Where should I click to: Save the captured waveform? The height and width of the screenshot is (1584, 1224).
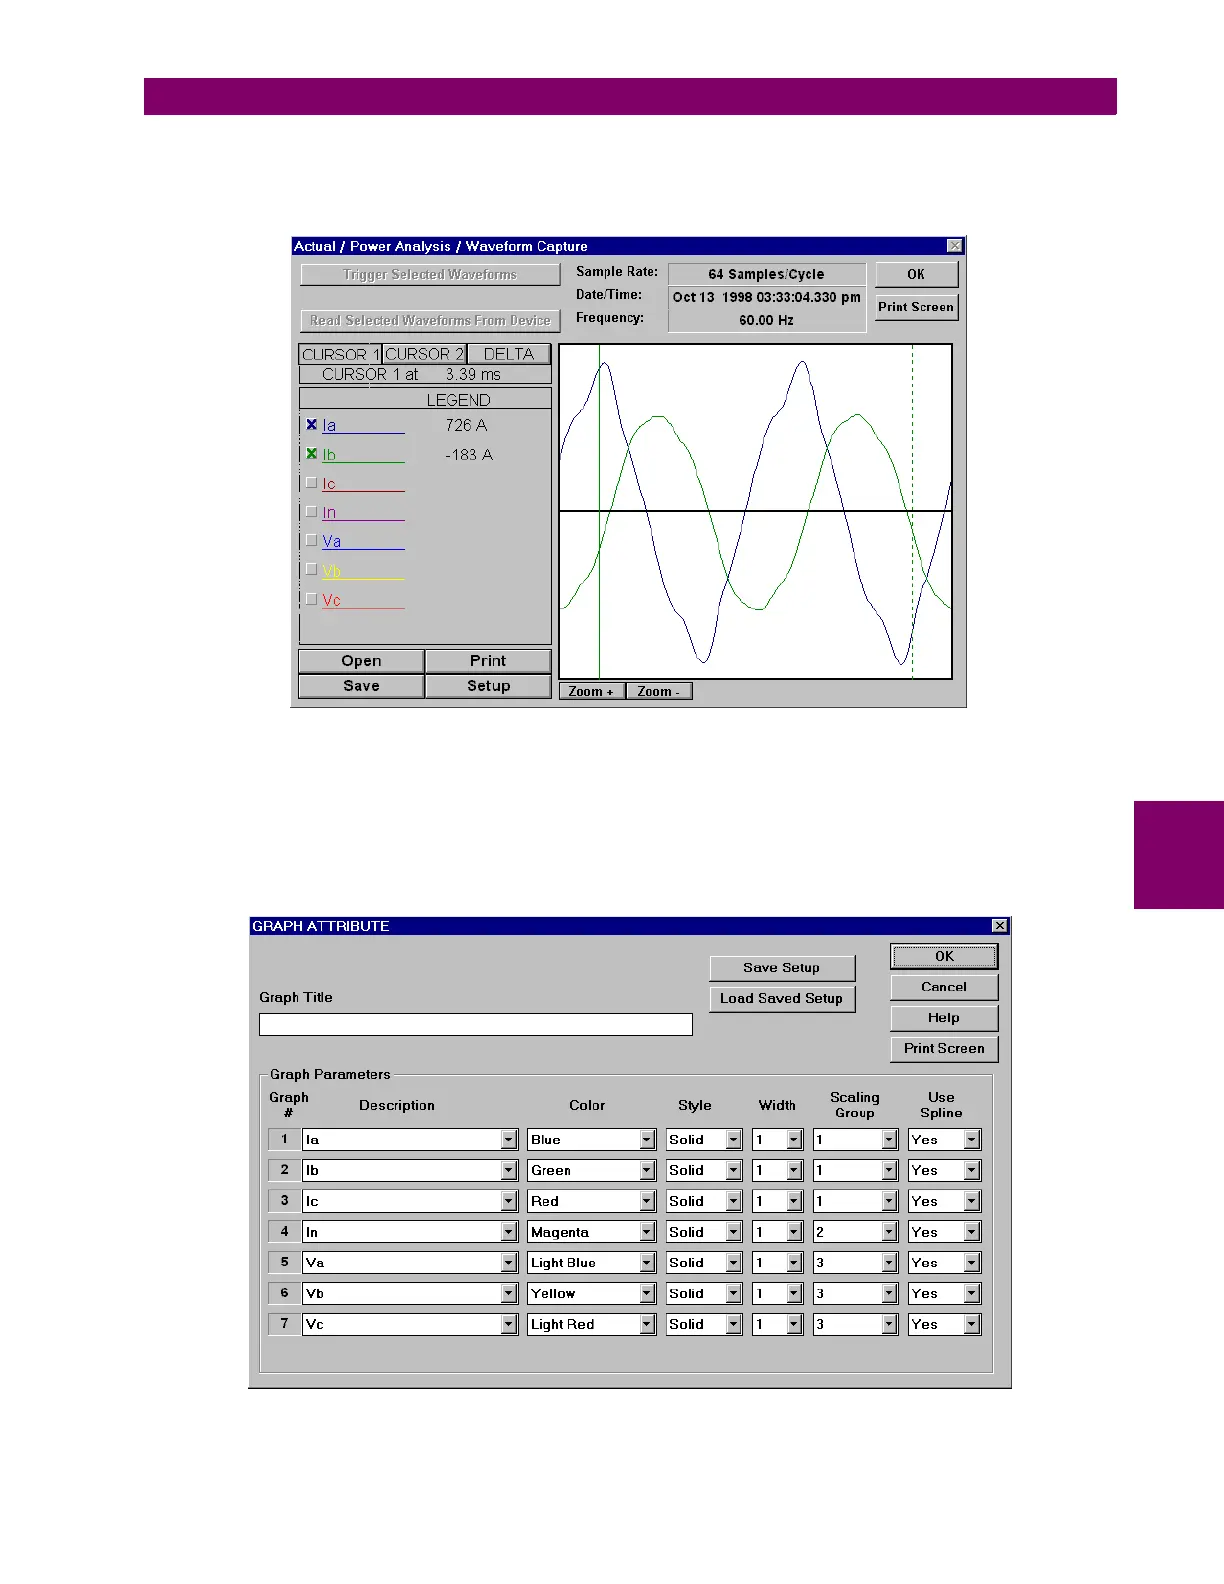(x=361, y=686)
